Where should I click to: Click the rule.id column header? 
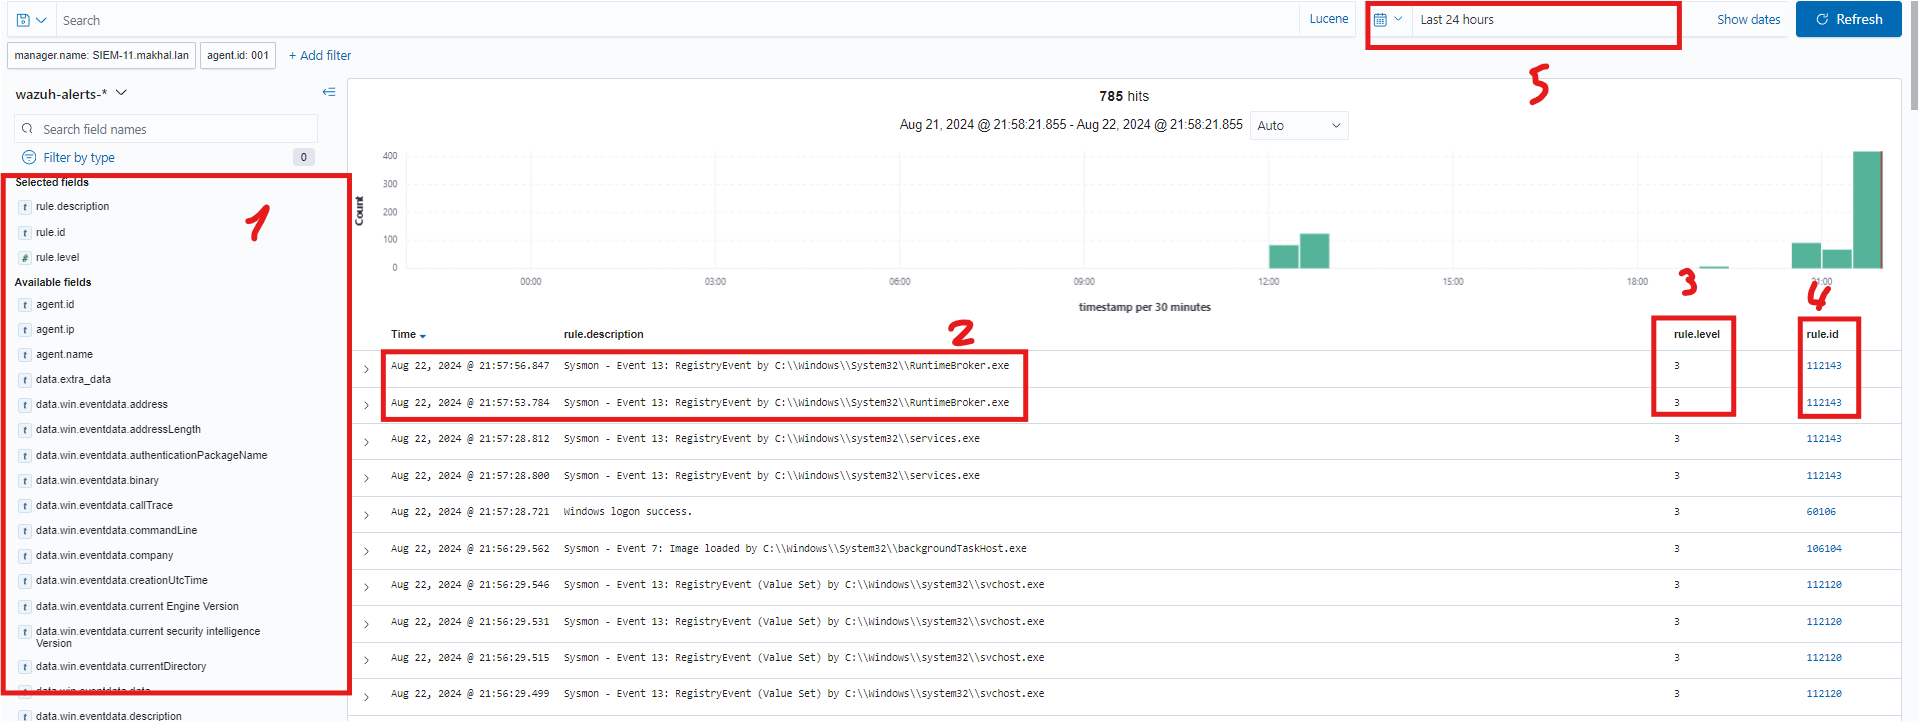(x=1822, y=335)
